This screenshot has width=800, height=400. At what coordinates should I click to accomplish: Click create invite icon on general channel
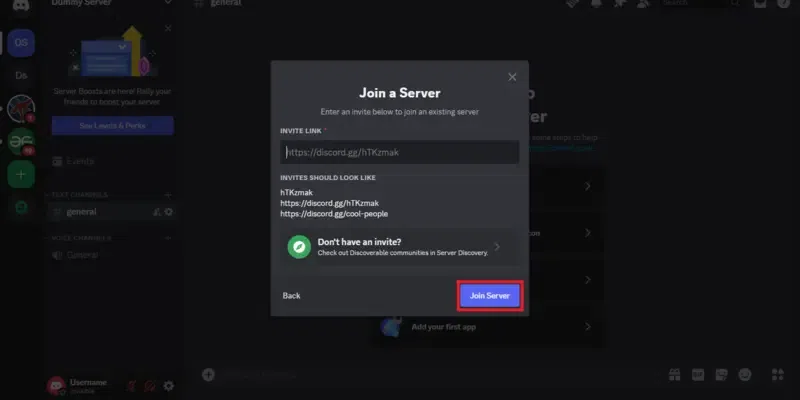(157, 212)
